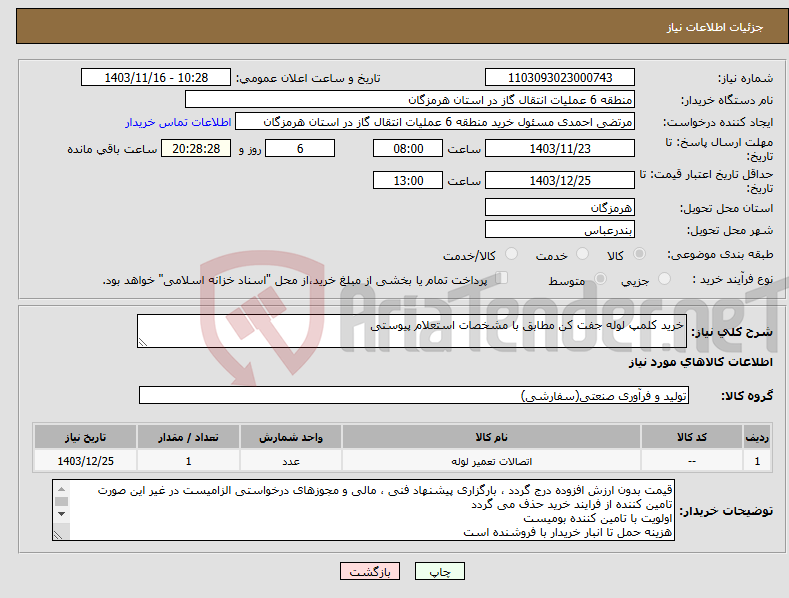
Task: Click the buyer notes scrollbar thumb
Action: click(61, 501)
